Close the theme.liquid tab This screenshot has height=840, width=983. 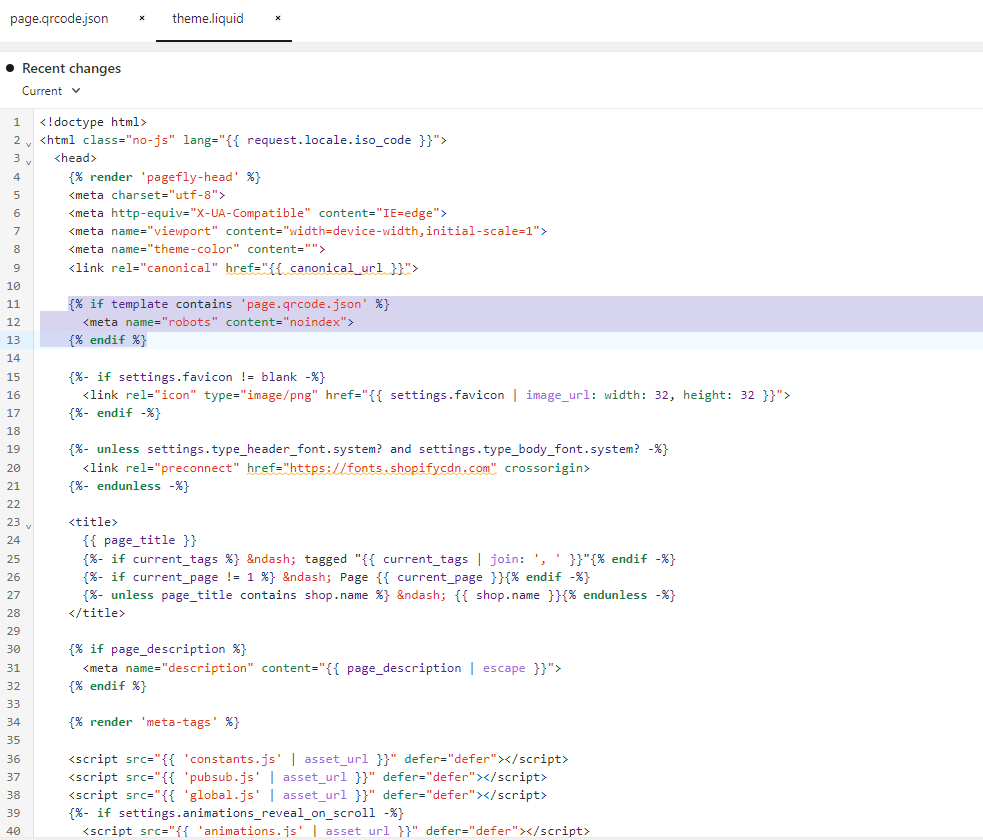(278, 19)
